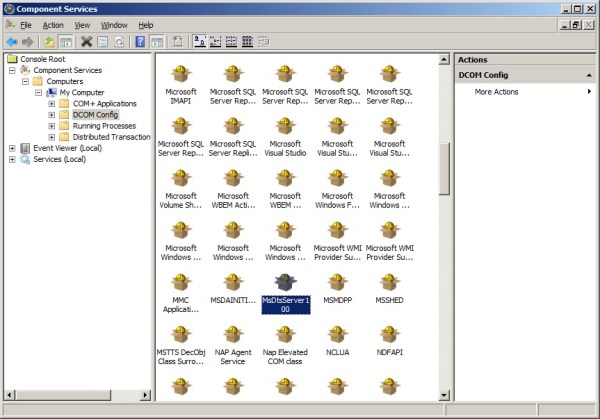Select the NDFAPI component icon

click(x=389, y=334)
